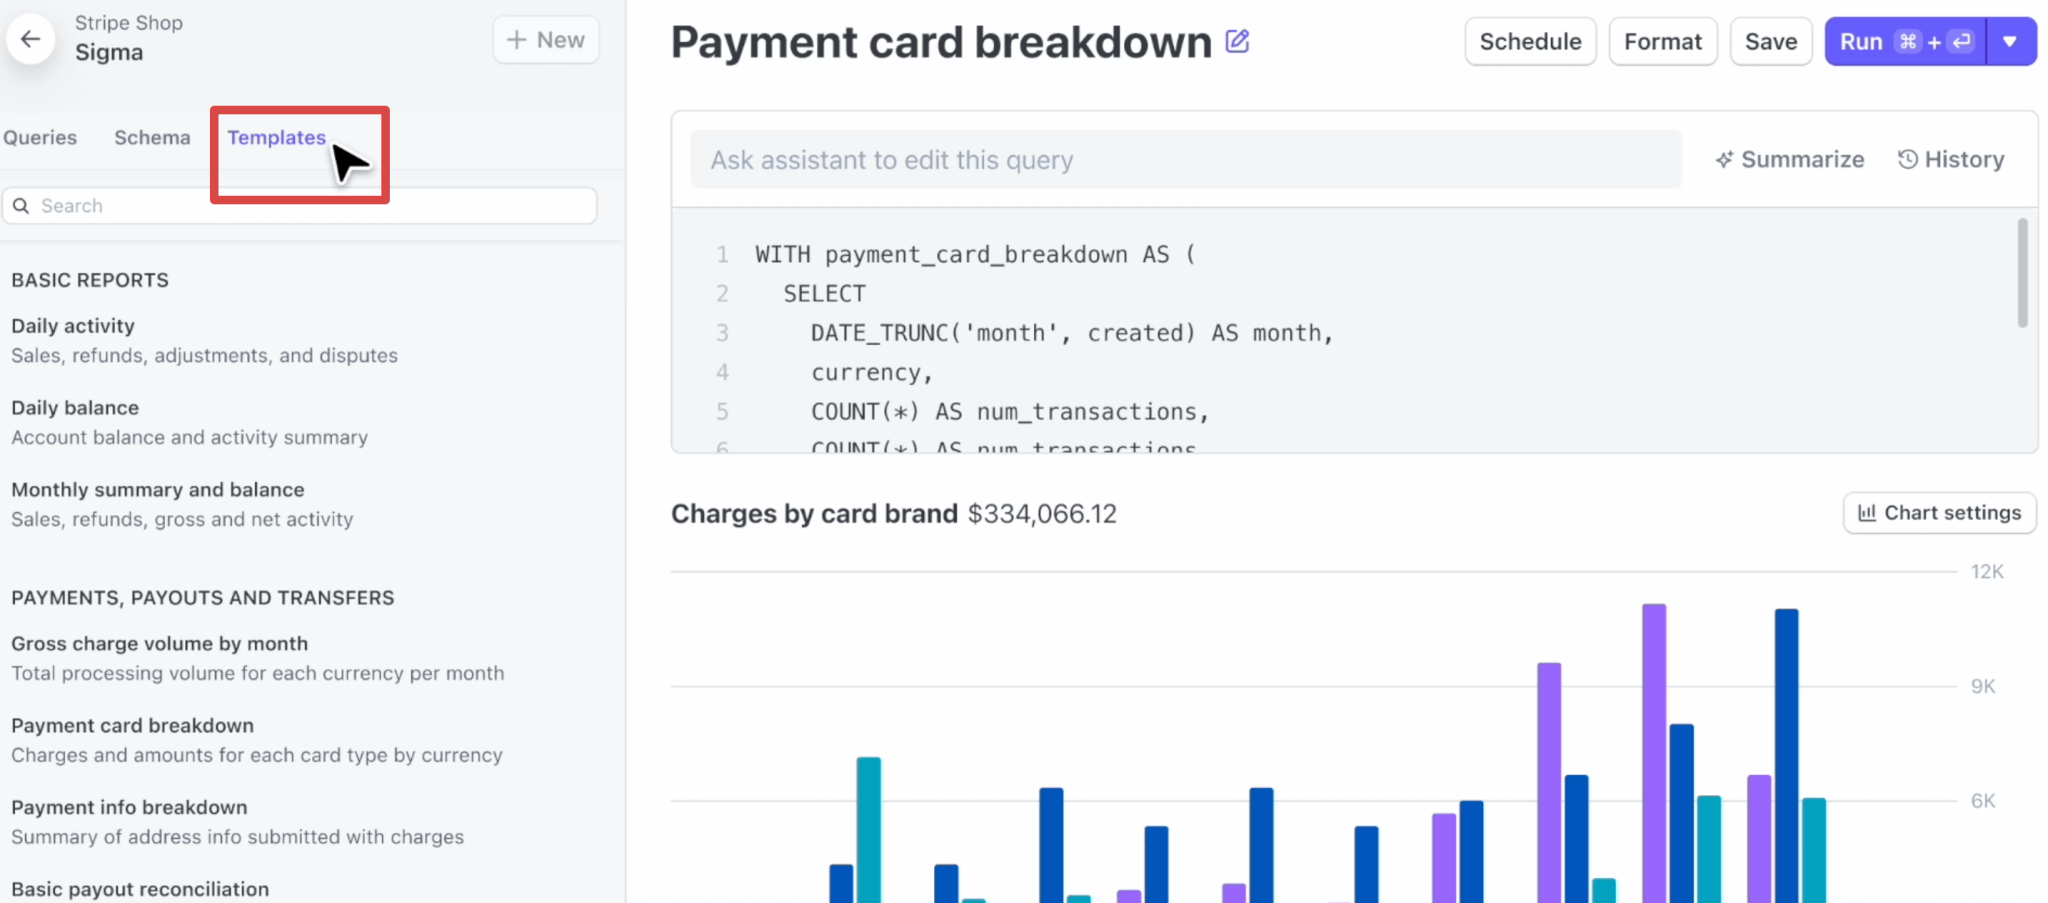Format the SQL query

point(1663,41)
